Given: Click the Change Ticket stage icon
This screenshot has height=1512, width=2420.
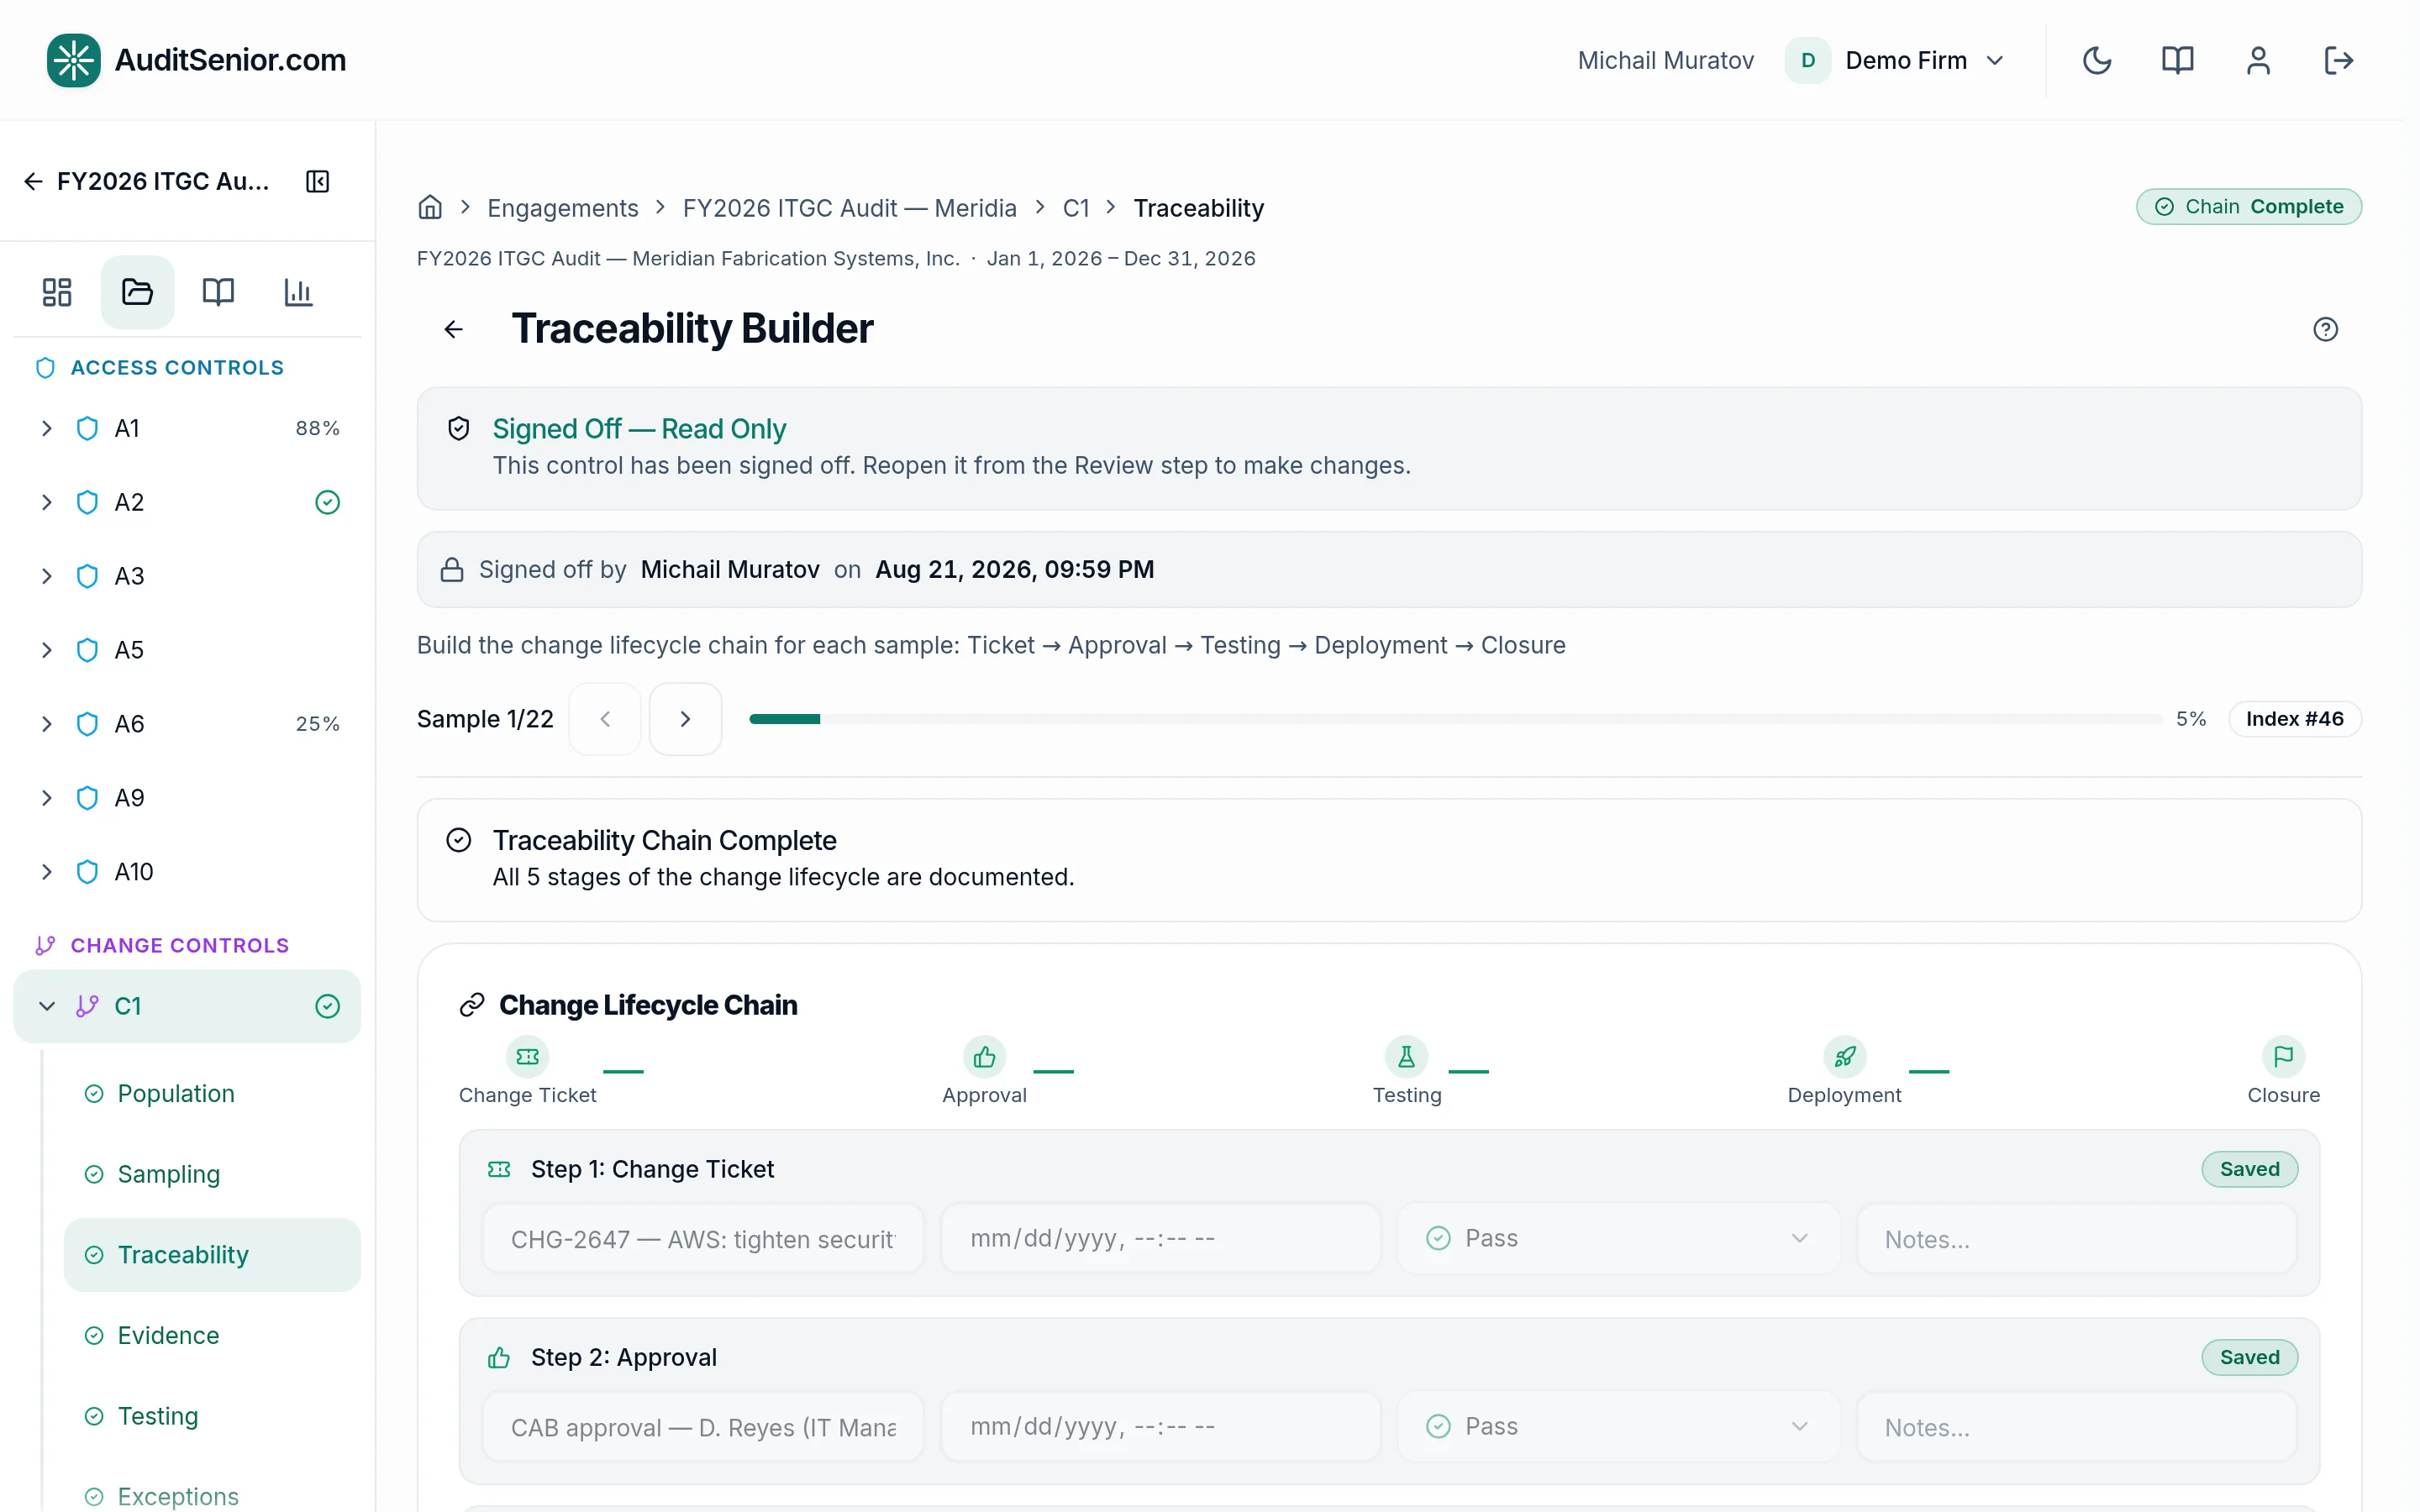Looking at the screenshot, I should 528,1057.
